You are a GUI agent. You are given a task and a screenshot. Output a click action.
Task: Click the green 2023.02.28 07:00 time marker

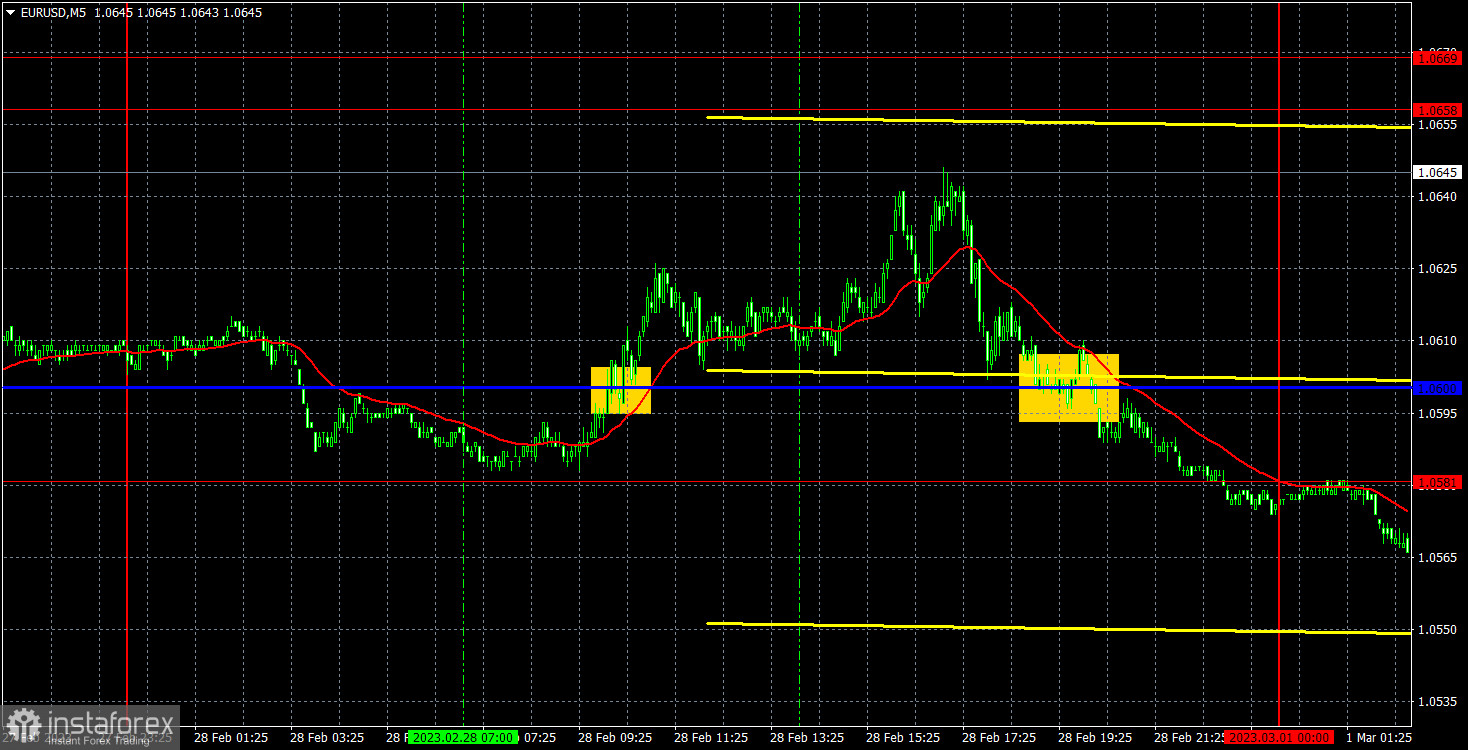464,737
